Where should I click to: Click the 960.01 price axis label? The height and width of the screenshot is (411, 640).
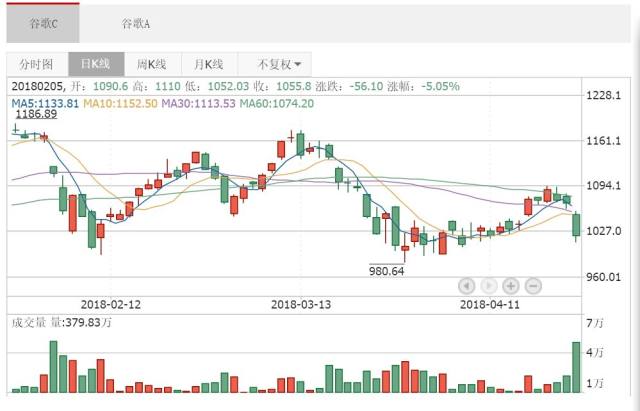pyautogui.click(x=604, y=277)
